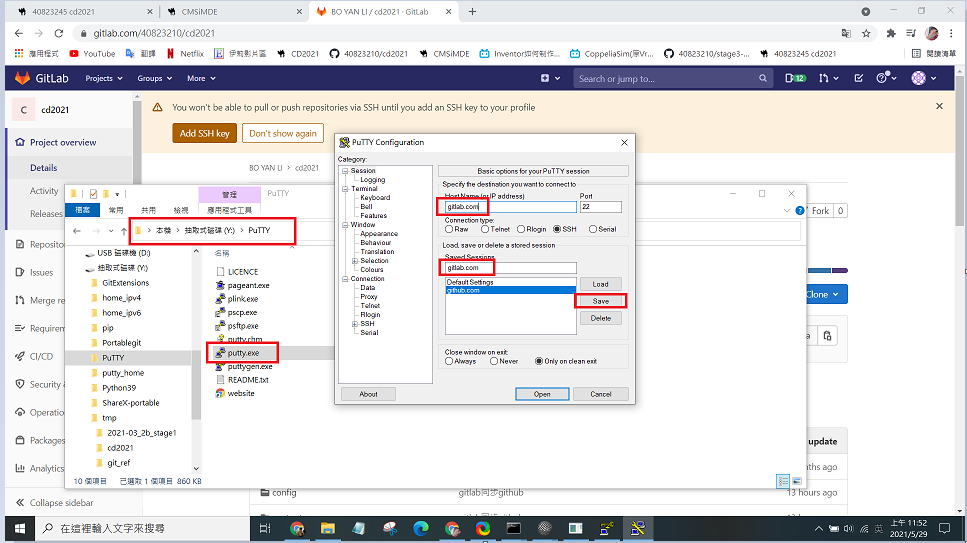The image size is (967, 543).
Task: Click Open to start the PuTTY connection
Action: tap(542, 394)
